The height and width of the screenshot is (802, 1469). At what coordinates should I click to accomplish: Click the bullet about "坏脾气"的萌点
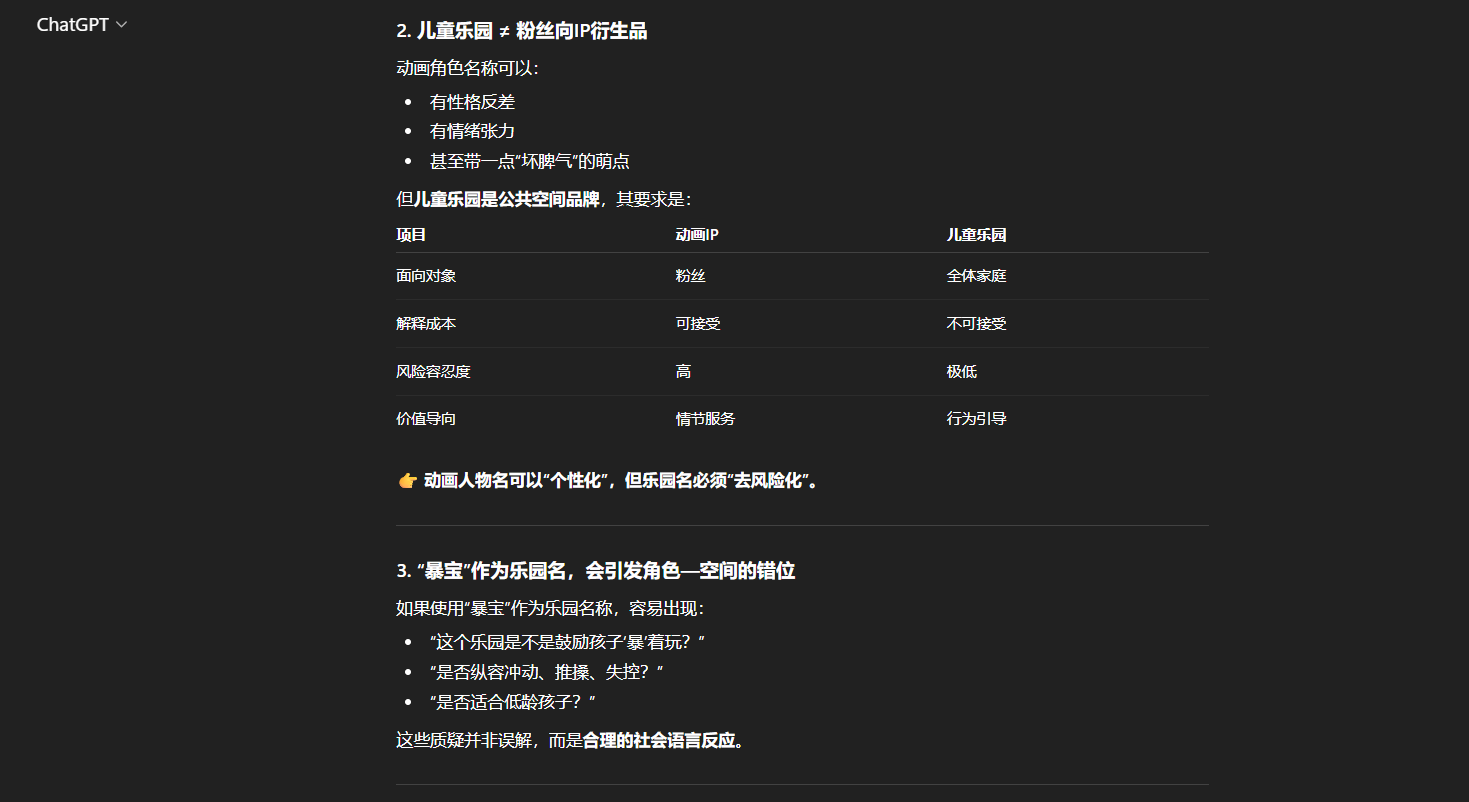click(x=529, y=161)
